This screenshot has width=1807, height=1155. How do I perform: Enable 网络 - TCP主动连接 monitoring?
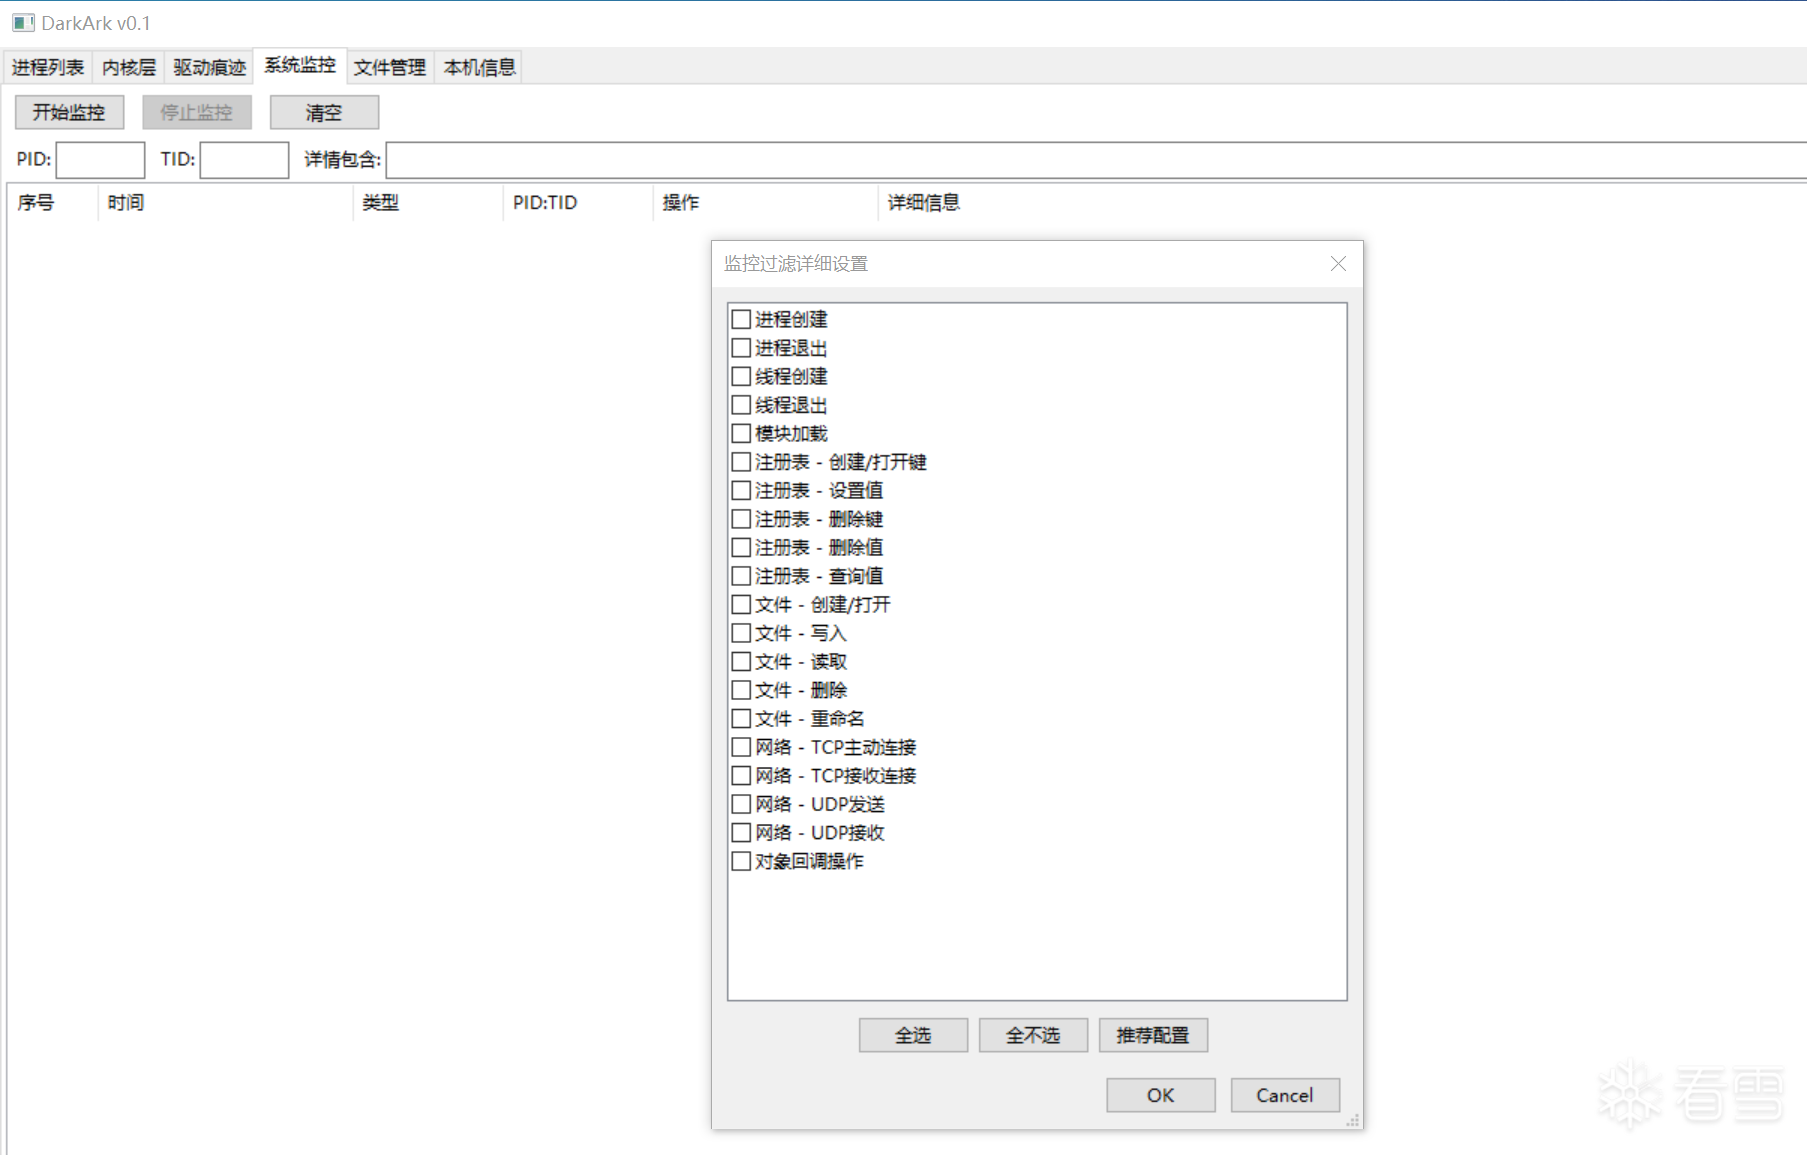click(741, 747)
